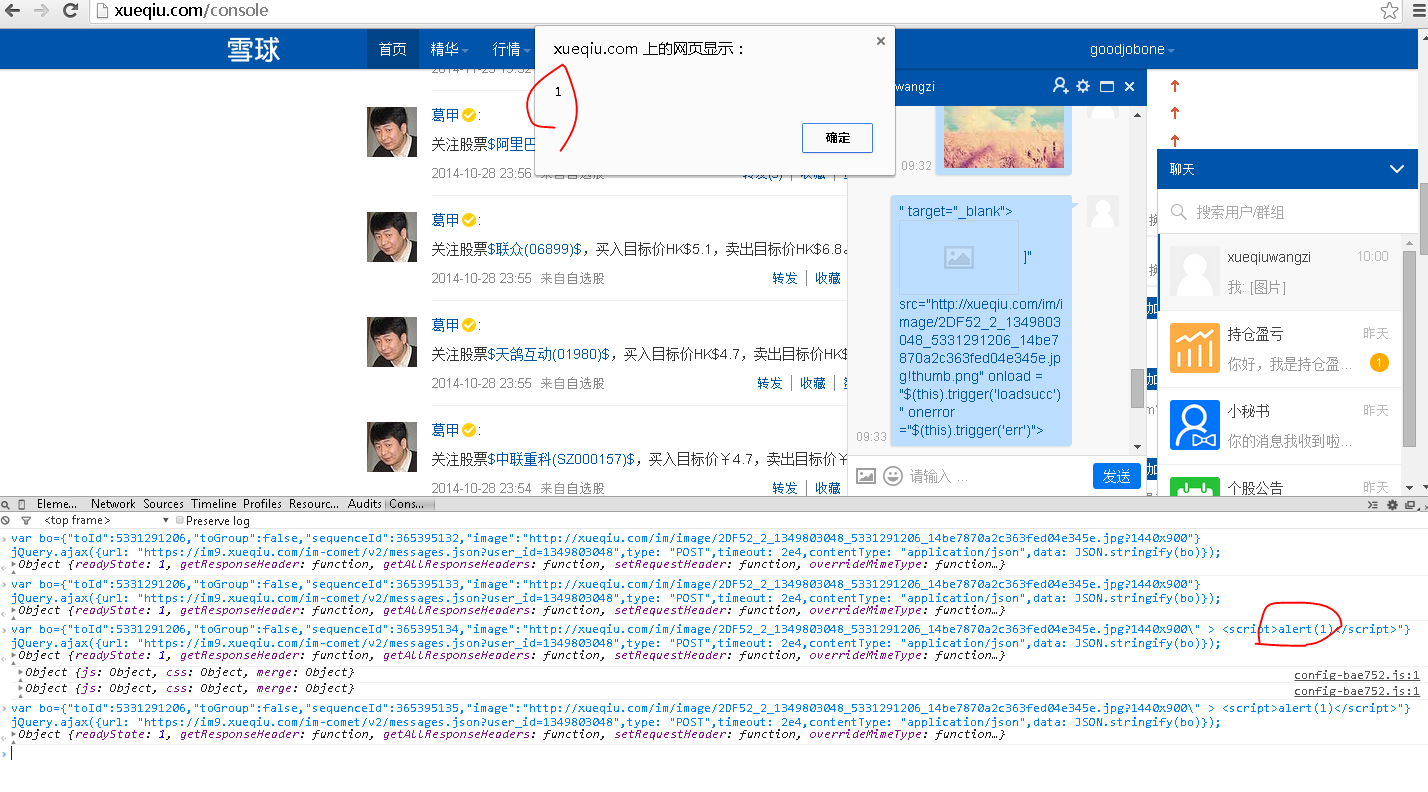Switch to the DevTools Timeline tab
Viewport: 1428px width, 792px height.
pos(214,504)
